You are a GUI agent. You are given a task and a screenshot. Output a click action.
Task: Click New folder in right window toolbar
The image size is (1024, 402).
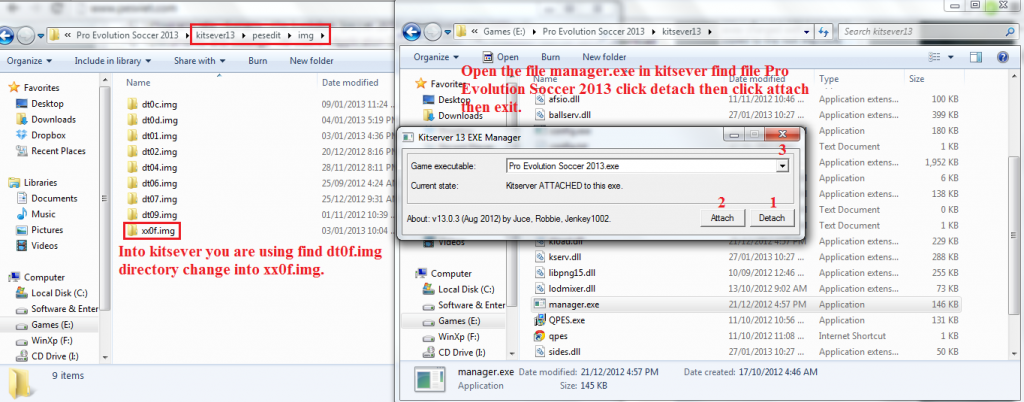604,57
